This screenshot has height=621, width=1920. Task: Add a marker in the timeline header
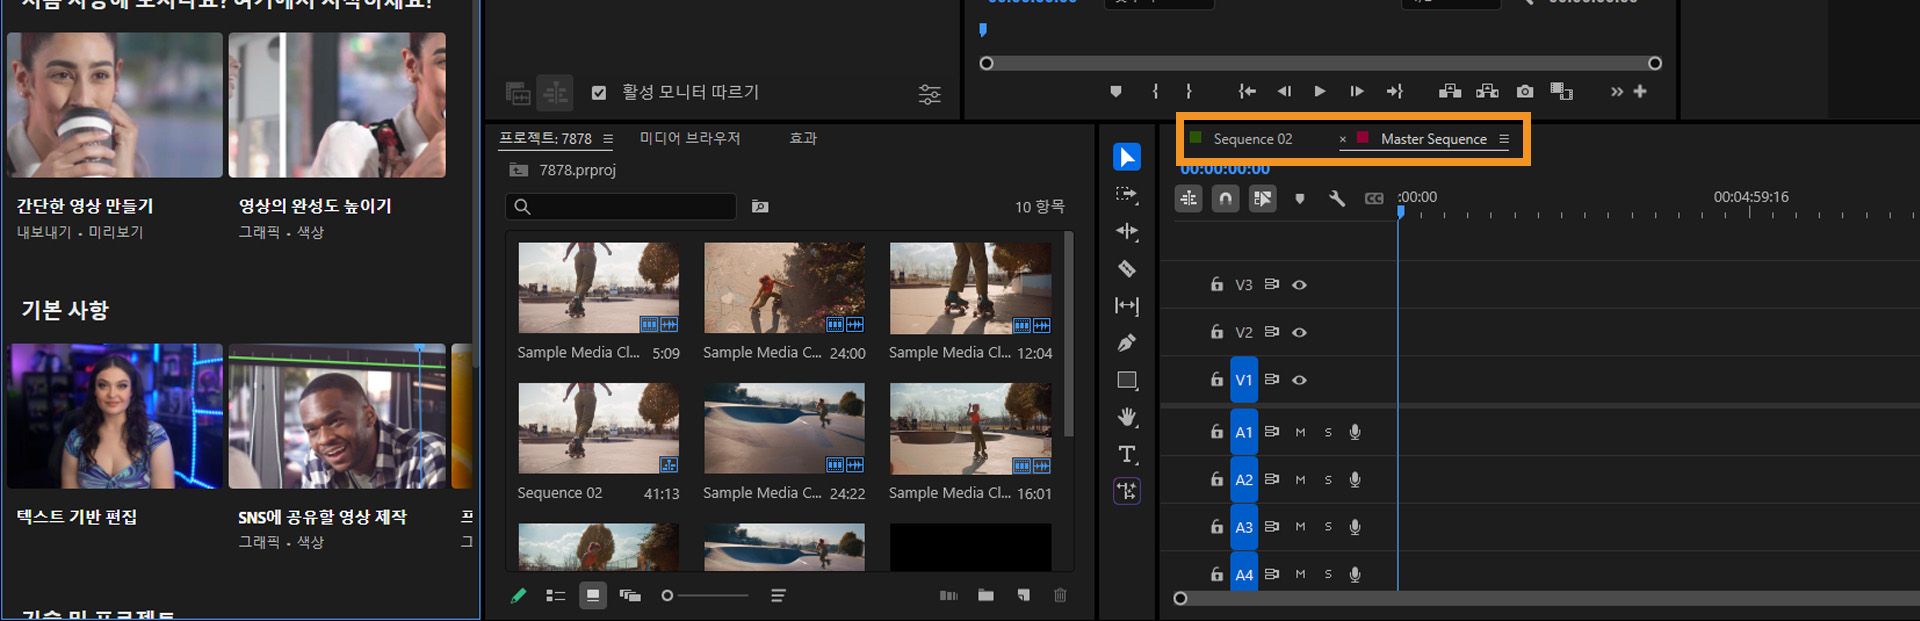1299,198
